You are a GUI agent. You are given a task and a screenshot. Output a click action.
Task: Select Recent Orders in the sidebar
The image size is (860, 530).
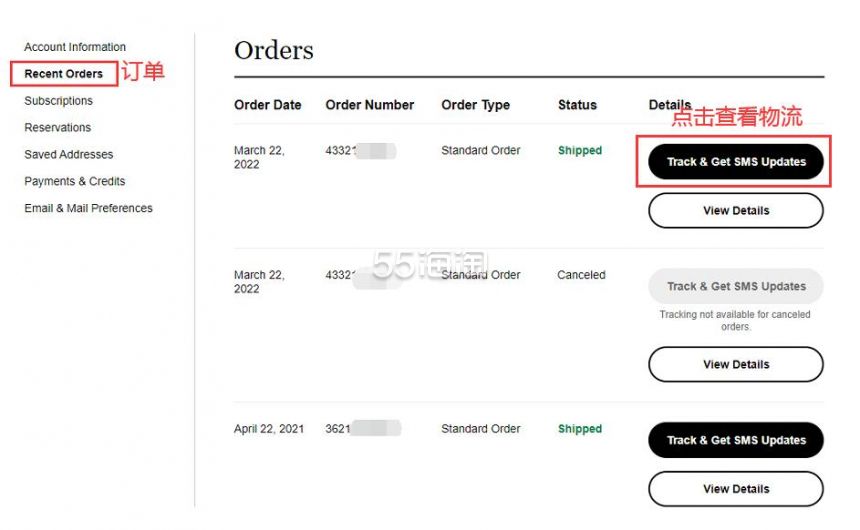64,74
